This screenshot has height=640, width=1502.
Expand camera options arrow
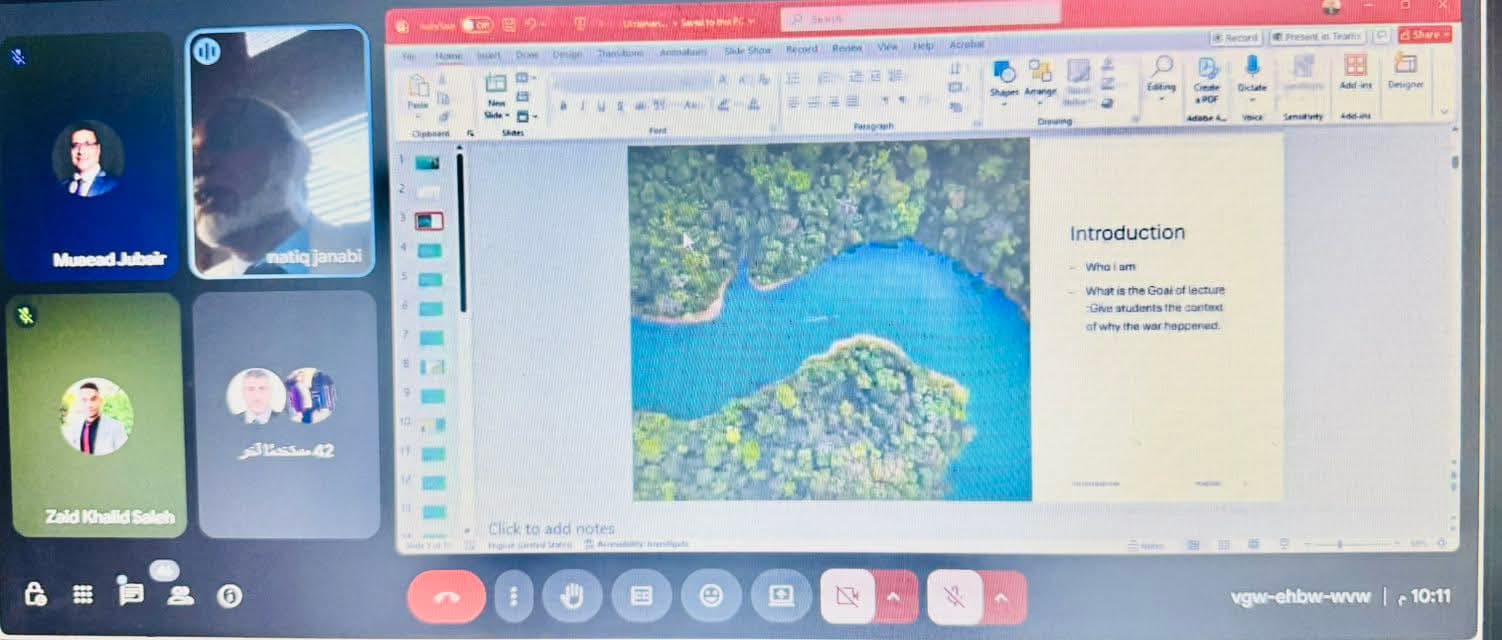point(895,598)
